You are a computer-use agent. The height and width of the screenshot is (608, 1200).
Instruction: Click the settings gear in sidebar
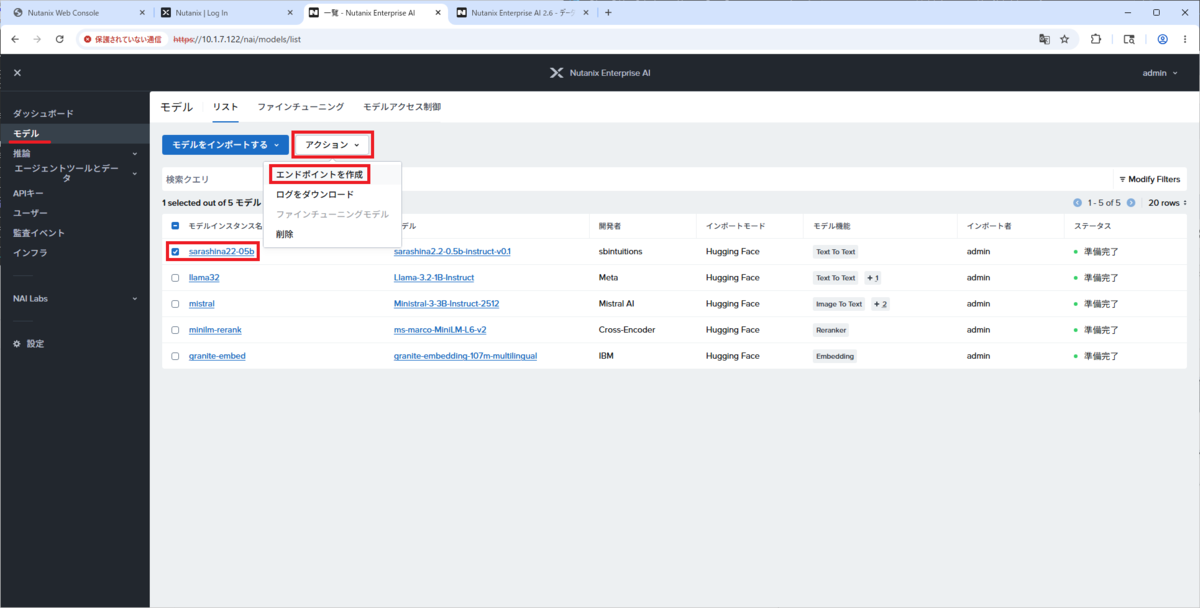tap(17, 344)
